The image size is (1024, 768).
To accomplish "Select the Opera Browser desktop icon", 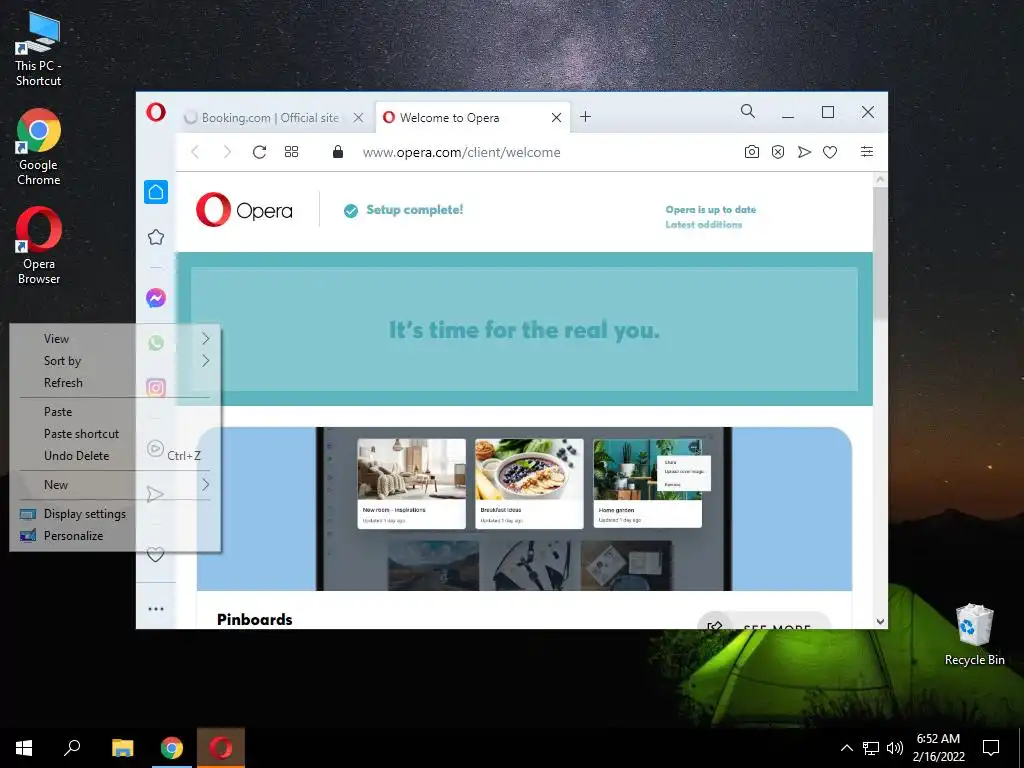I will tap(39, 246).
